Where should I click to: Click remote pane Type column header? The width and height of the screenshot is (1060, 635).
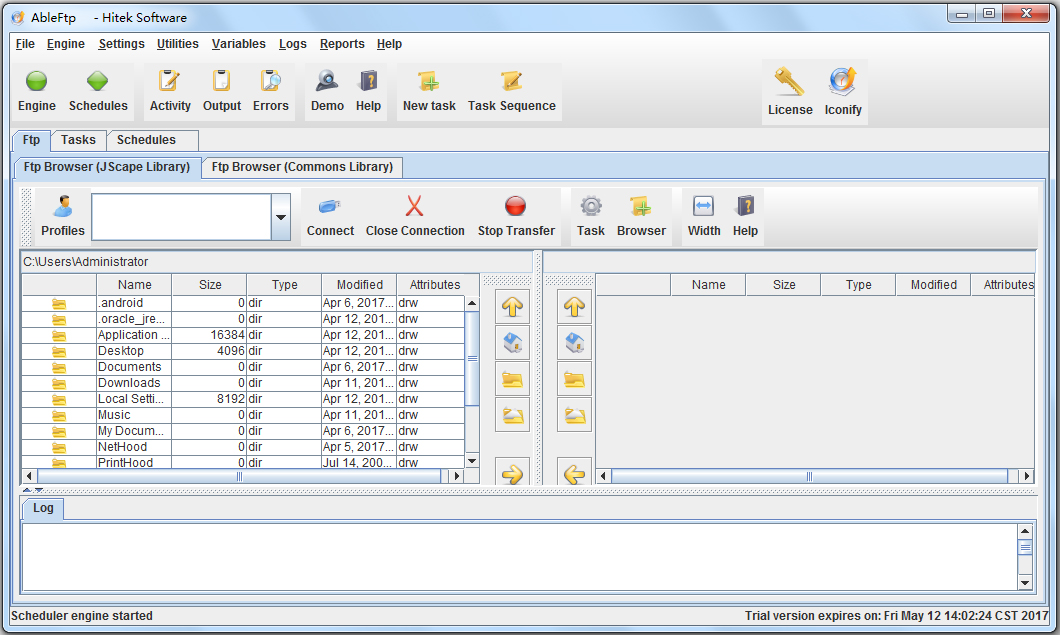pyautogui.click(x=858, y=285)
